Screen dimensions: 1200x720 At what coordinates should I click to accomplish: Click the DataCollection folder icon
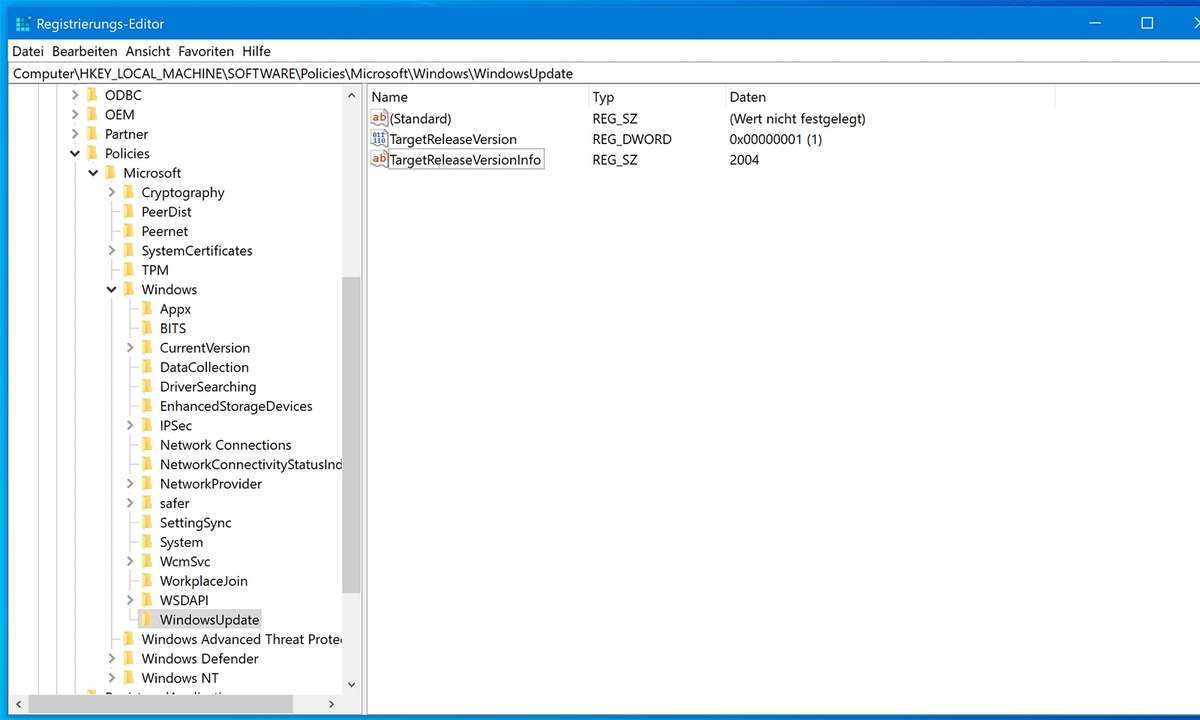pos(147,367)
